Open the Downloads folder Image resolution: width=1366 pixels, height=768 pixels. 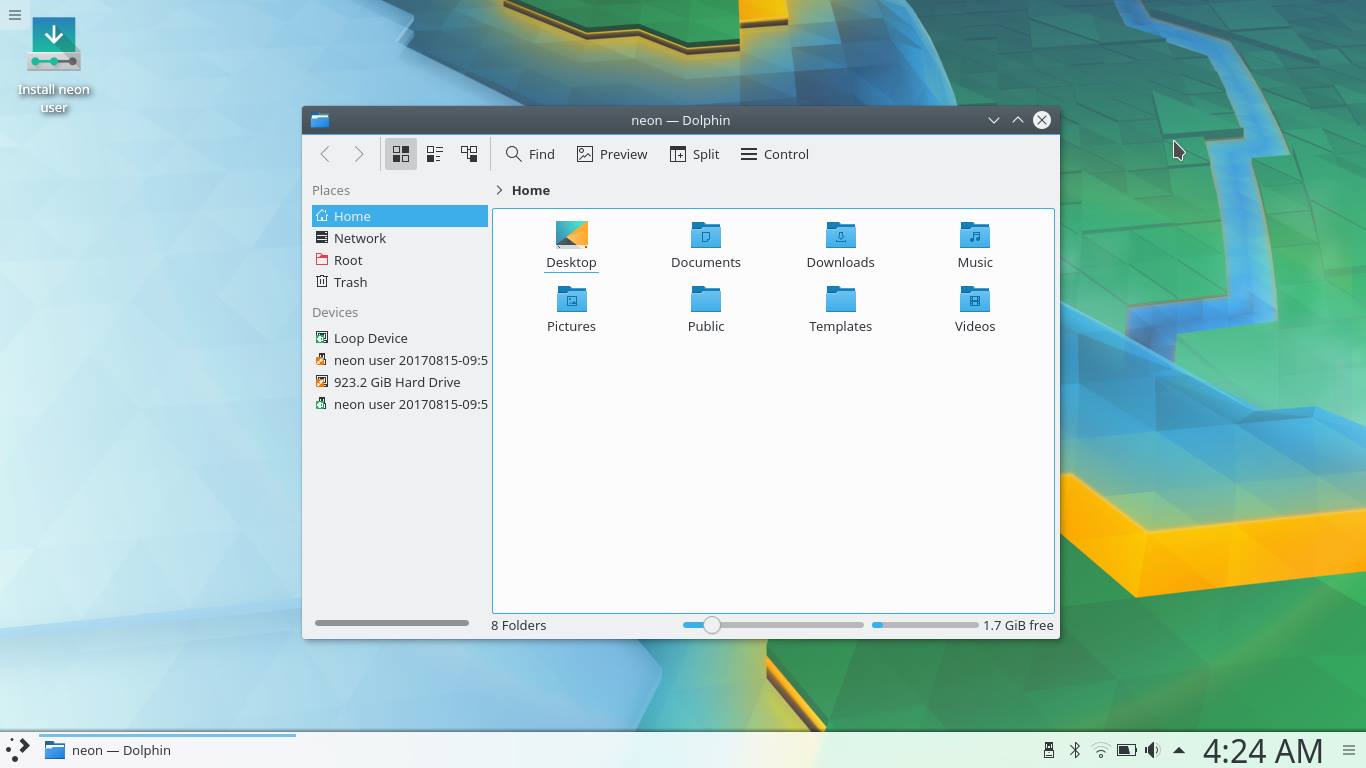click(840, 245)
